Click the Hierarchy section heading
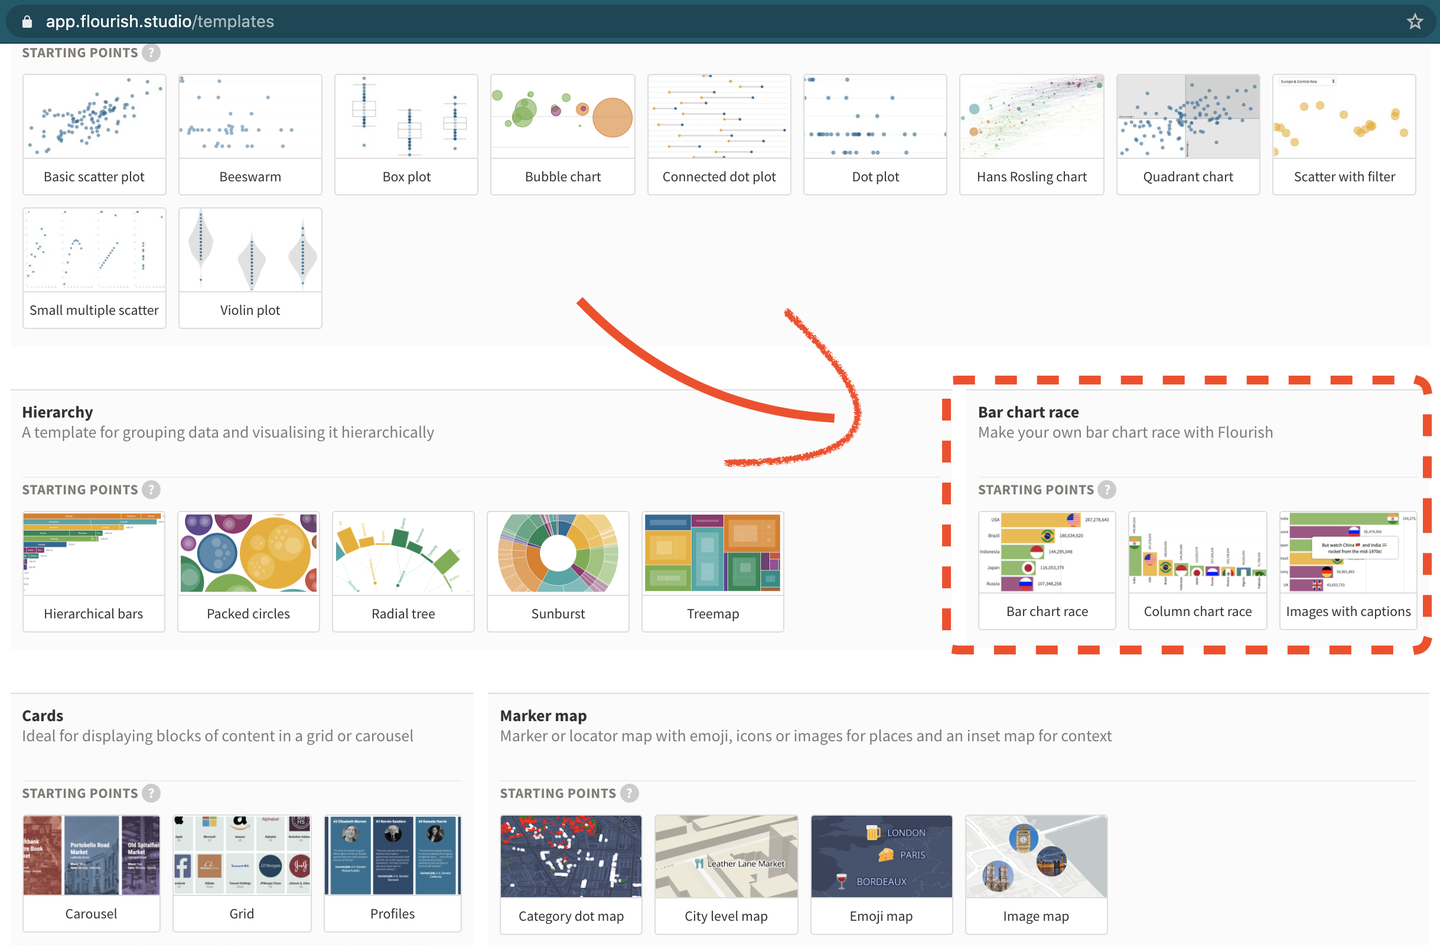The height and width of the screenshot is (945, 1440). [x=57, y=412]
